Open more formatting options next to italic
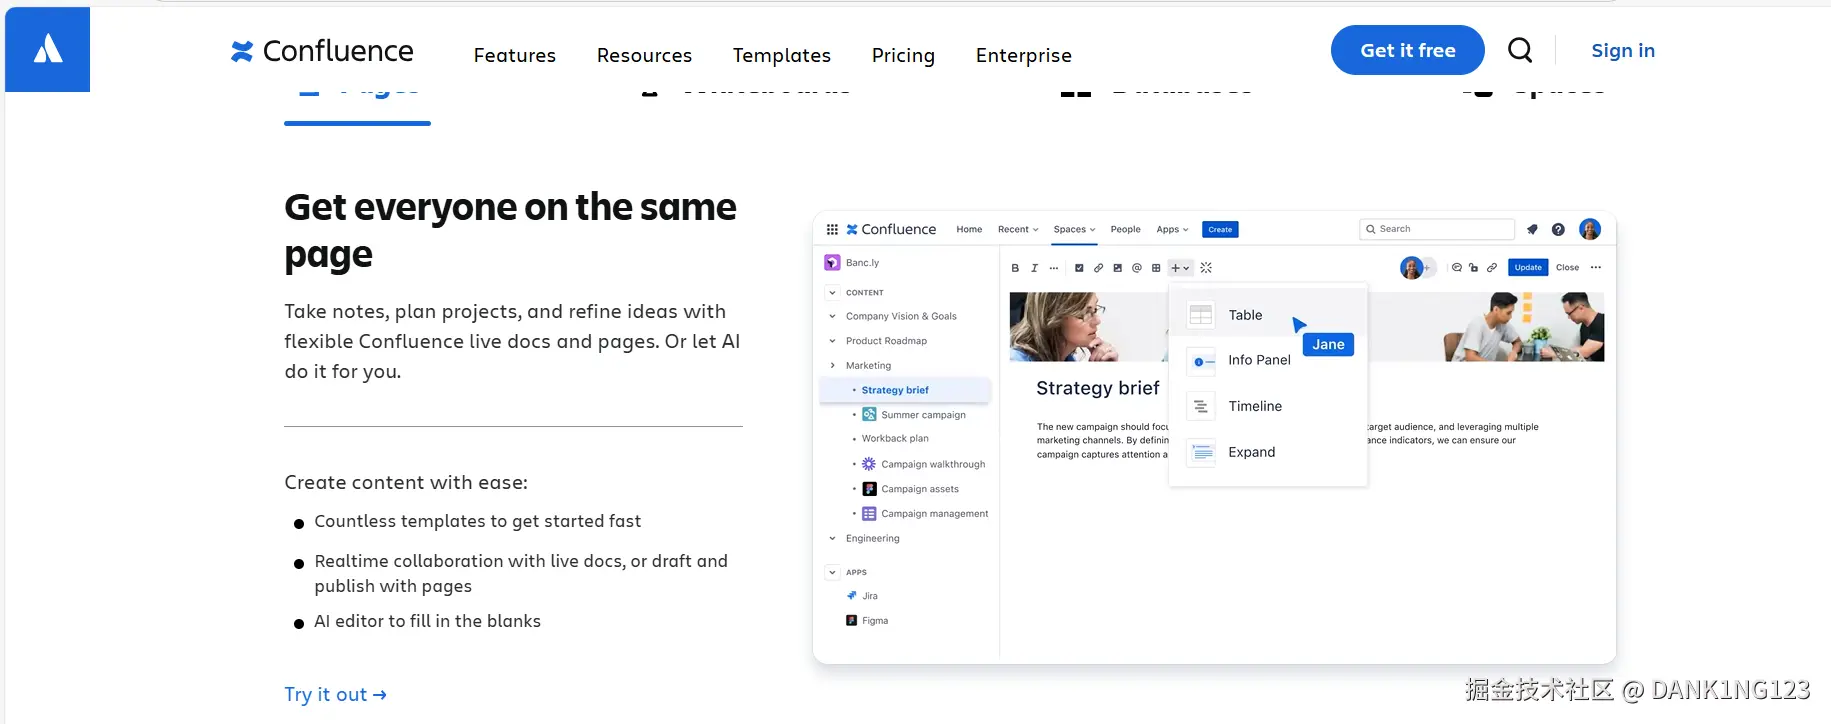1831x724 pixels. (1053, 268)
